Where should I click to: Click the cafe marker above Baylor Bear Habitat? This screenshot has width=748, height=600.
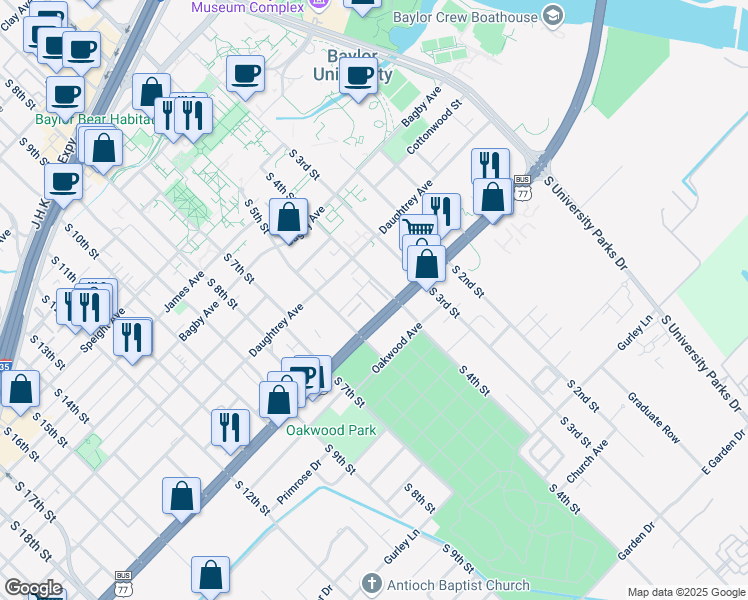coord(65,95)
